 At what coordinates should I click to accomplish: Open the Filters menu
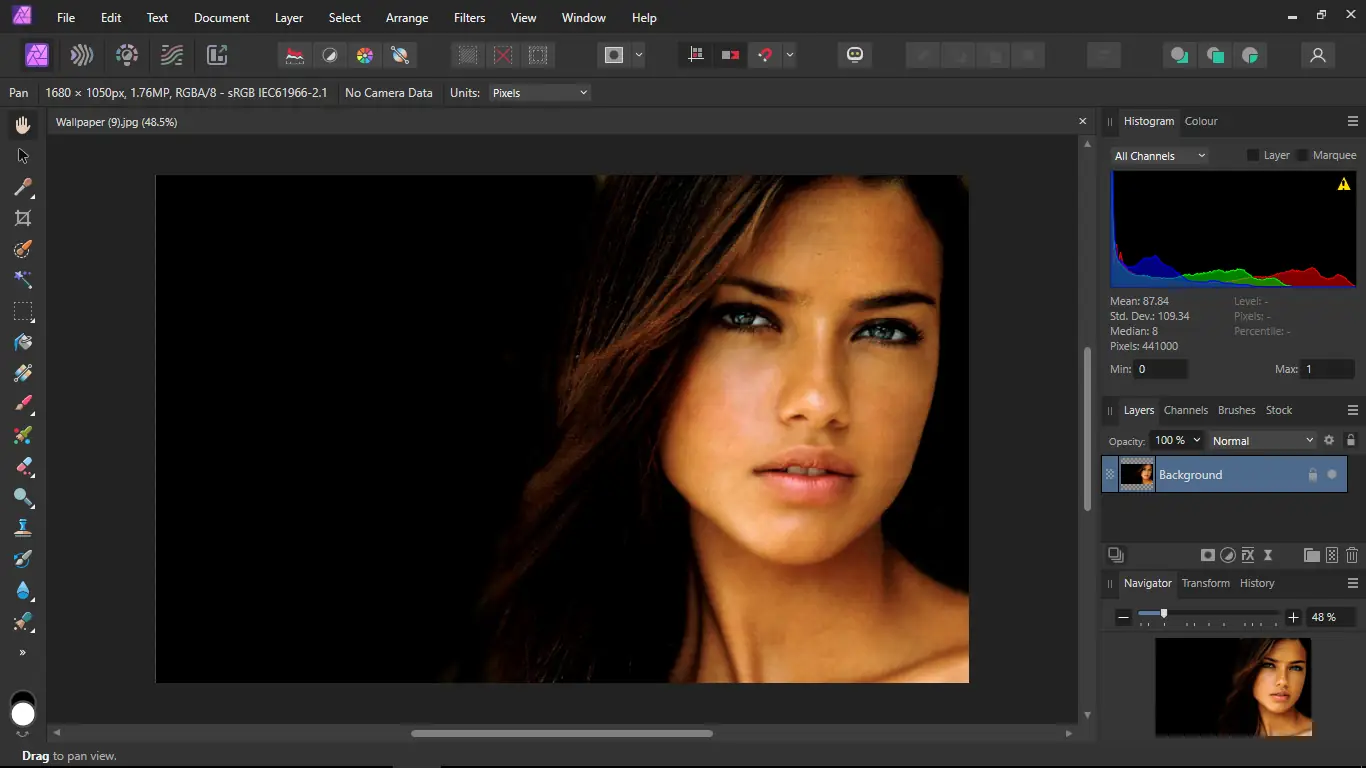coord(469,18)
